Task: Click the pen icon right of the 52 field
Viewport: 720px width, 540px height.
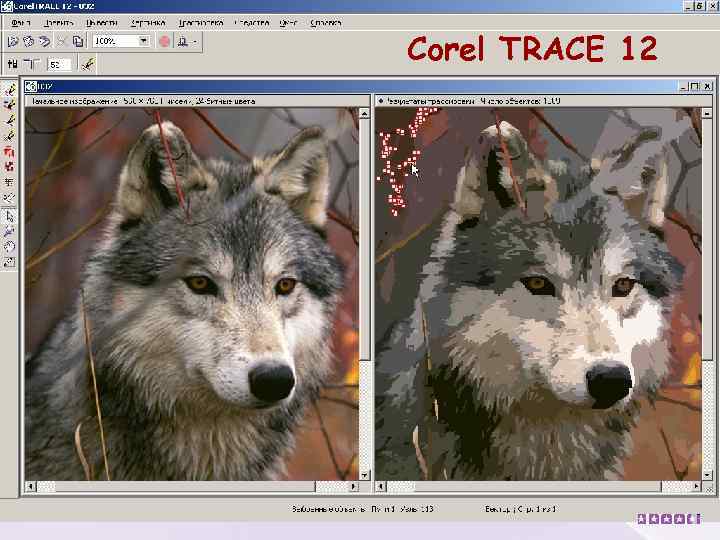Action: (88, 64)
